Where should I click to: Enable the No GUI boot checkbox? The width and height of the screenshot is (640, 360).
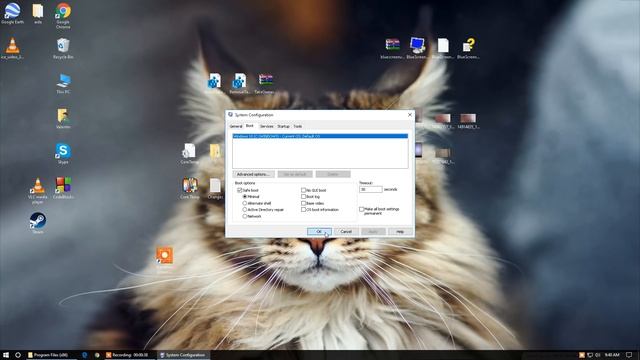pos(303,190)
